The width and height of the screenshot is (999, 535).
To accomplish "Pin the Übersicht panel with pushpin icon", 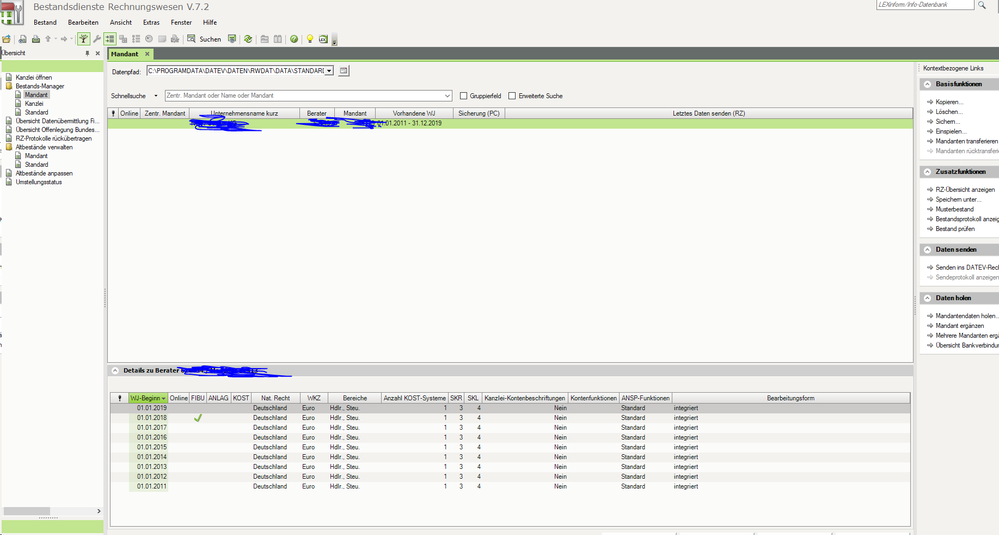I will click(x=87, y=54).
